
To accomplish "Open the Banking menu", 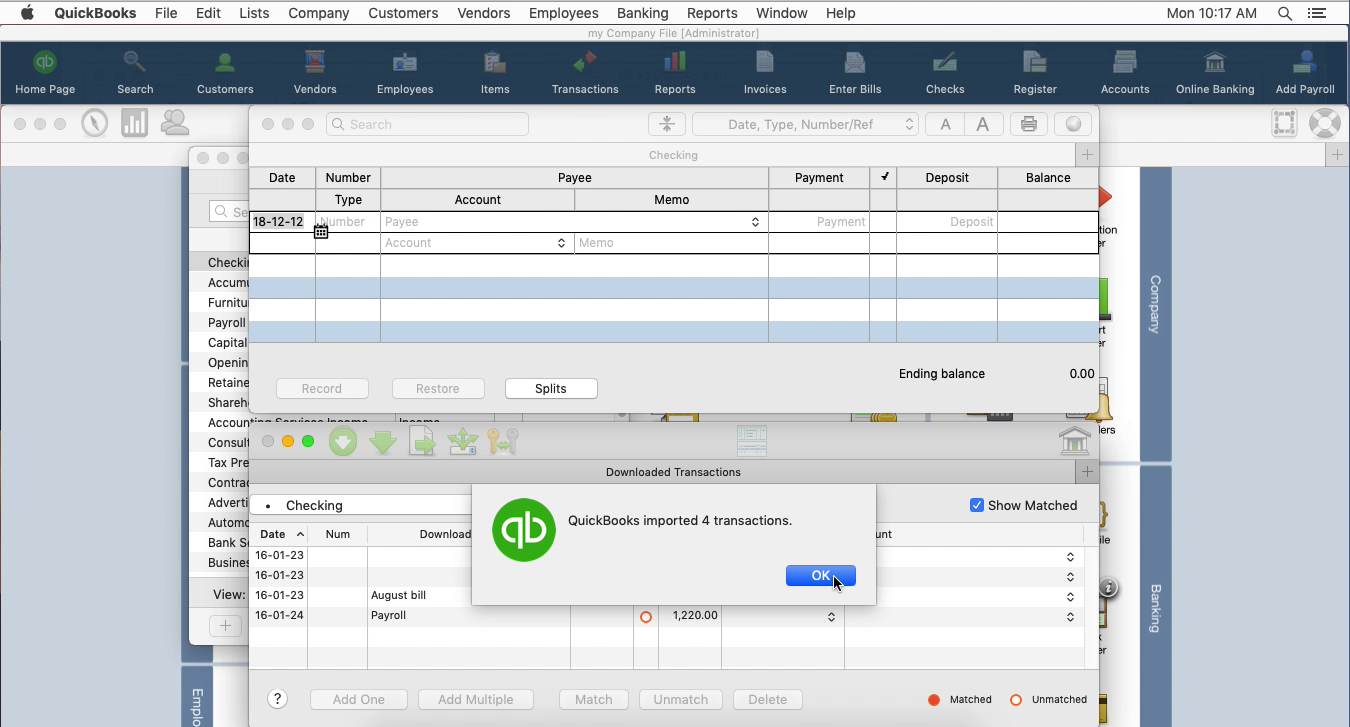I will (642, 13).
